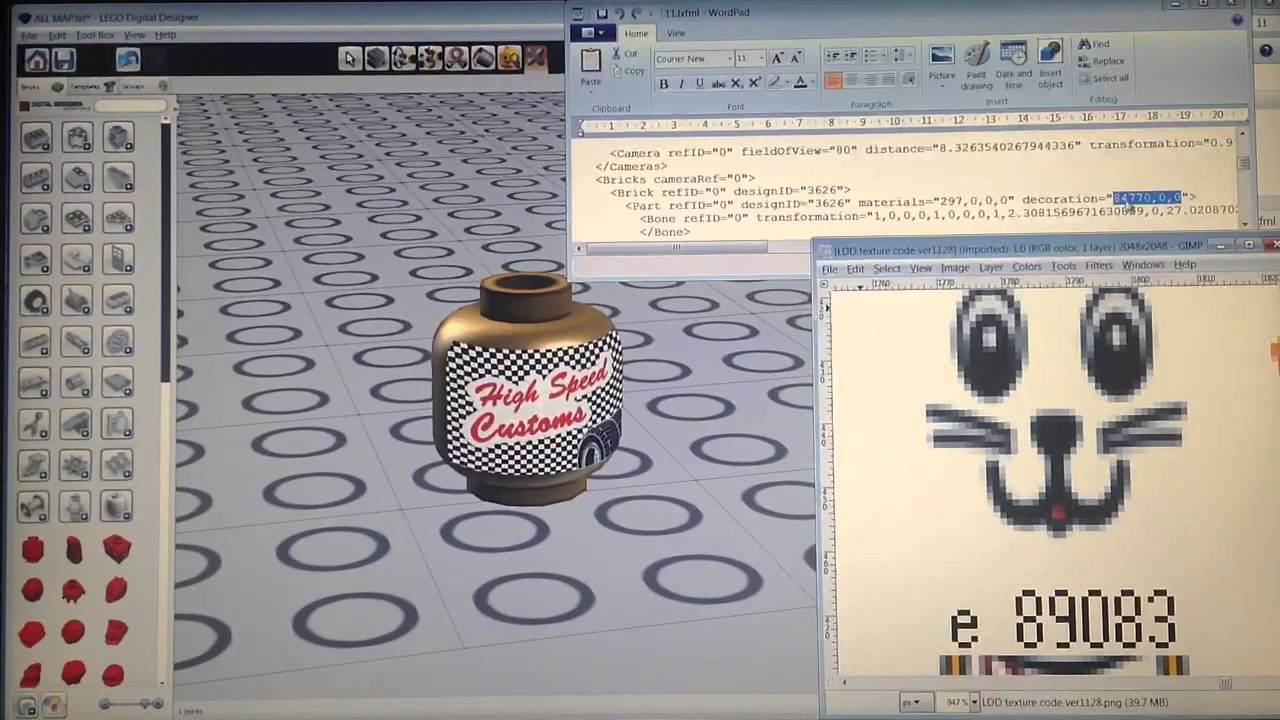The width and height of the screenshot is (1280, 720).
Task: Save the LDD model via floppy icon
Action: pos(63,61)
